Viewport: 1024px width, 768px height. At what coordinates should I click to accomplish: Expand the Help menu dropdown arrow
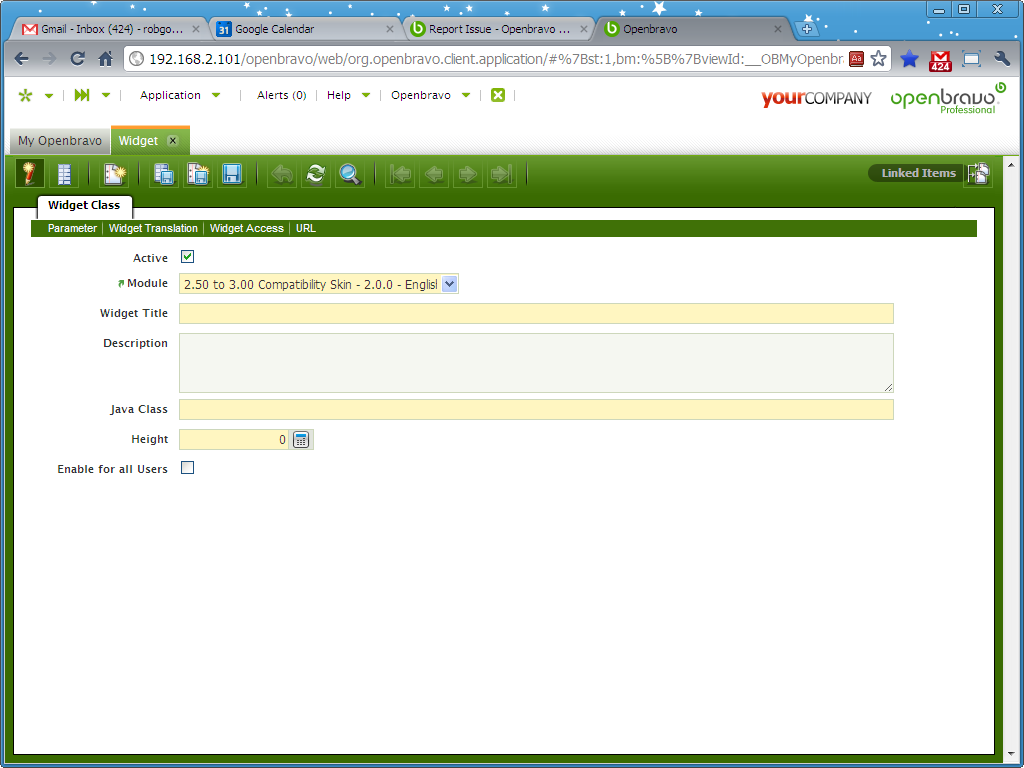(366, 95)
